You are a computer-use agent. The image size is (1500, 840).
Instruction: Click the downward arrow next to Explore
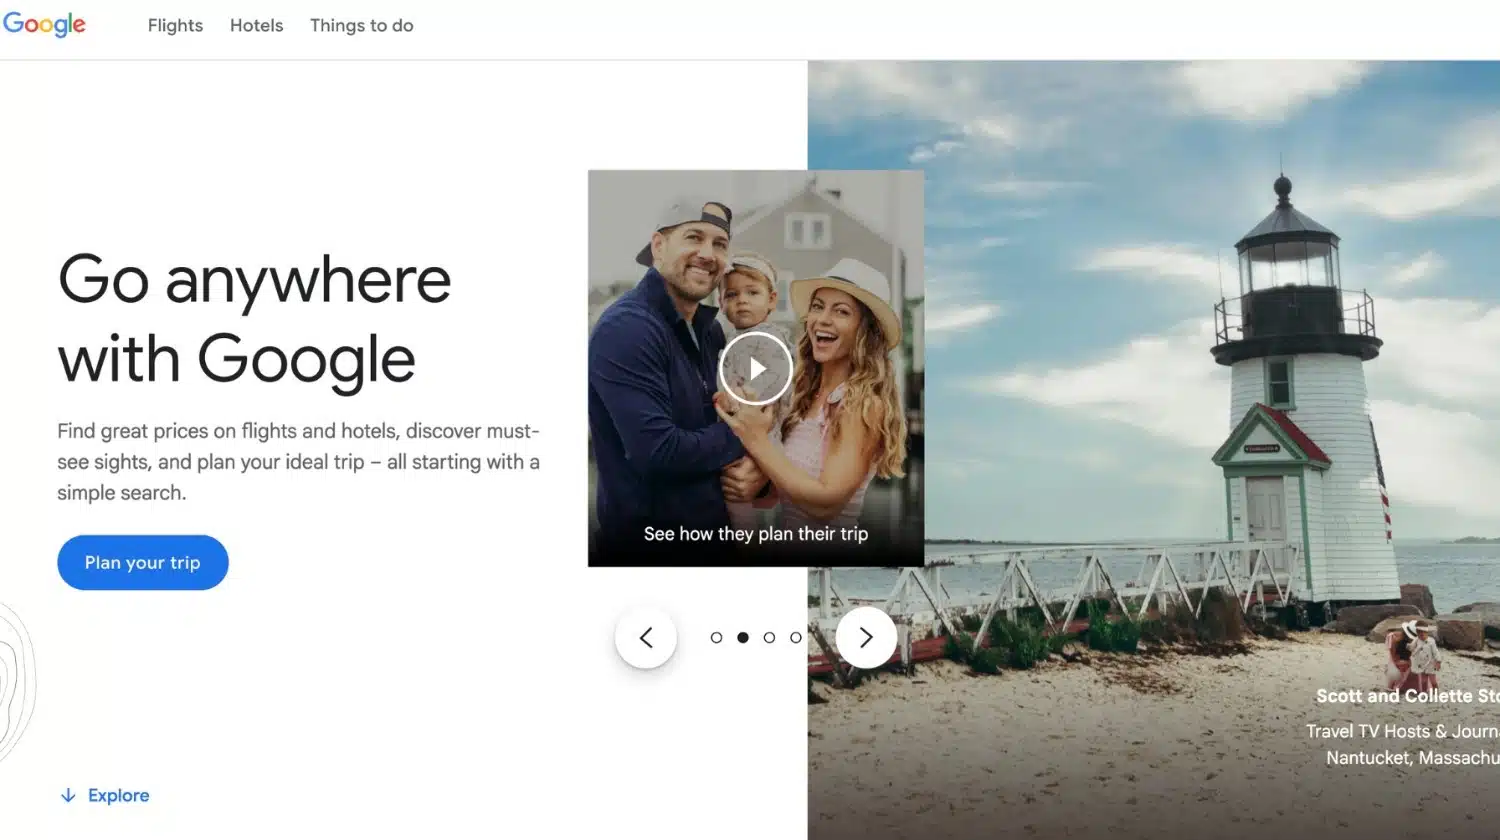coord(68,795)
